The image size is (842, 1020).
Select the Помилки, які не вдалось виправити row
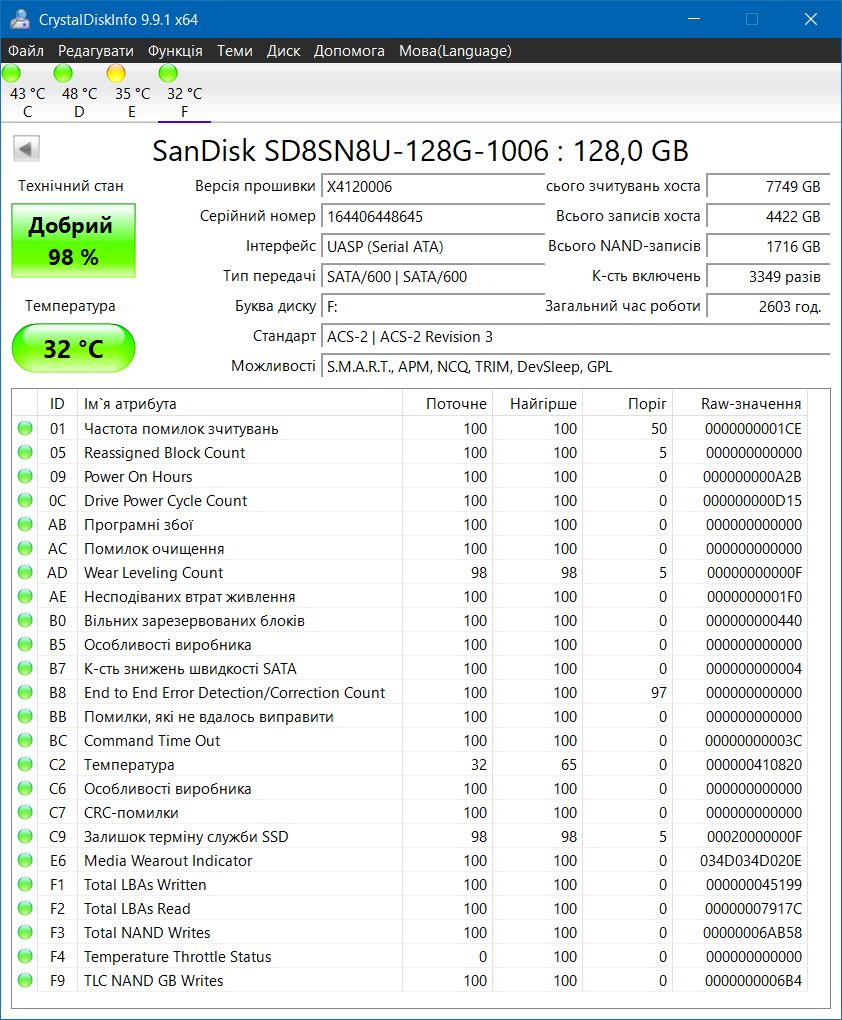(x=410, y=716)
